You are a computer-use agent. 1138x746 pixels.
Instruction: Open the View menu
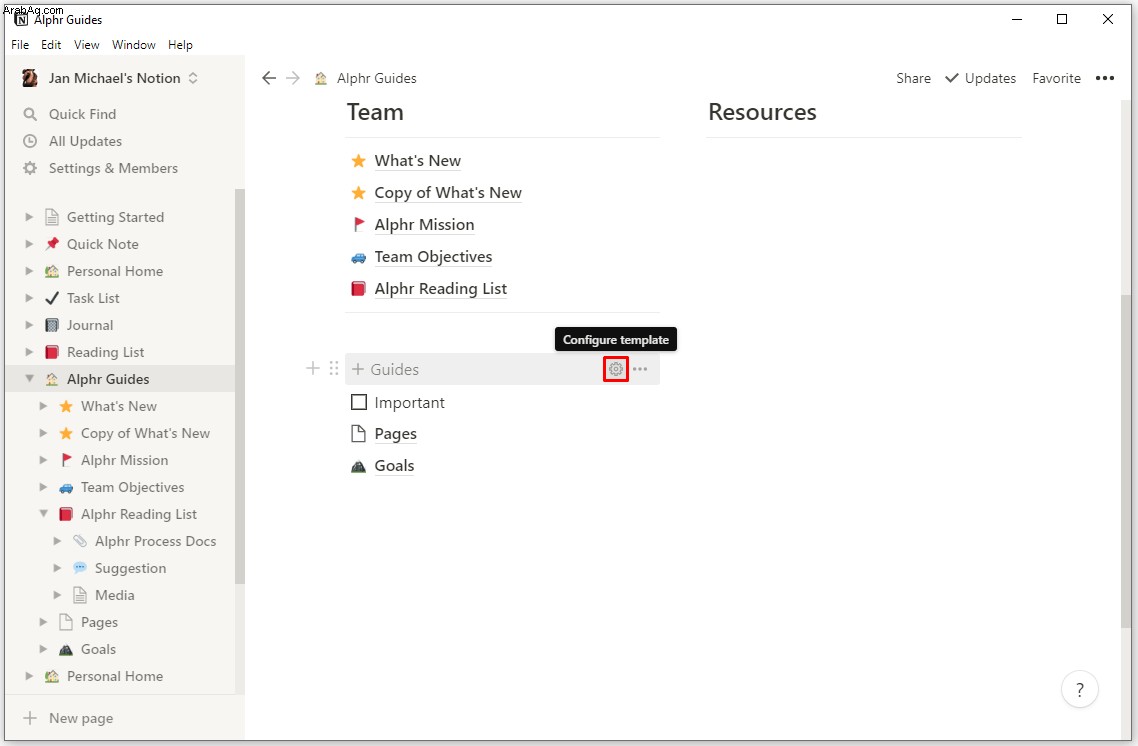[86, 45]
